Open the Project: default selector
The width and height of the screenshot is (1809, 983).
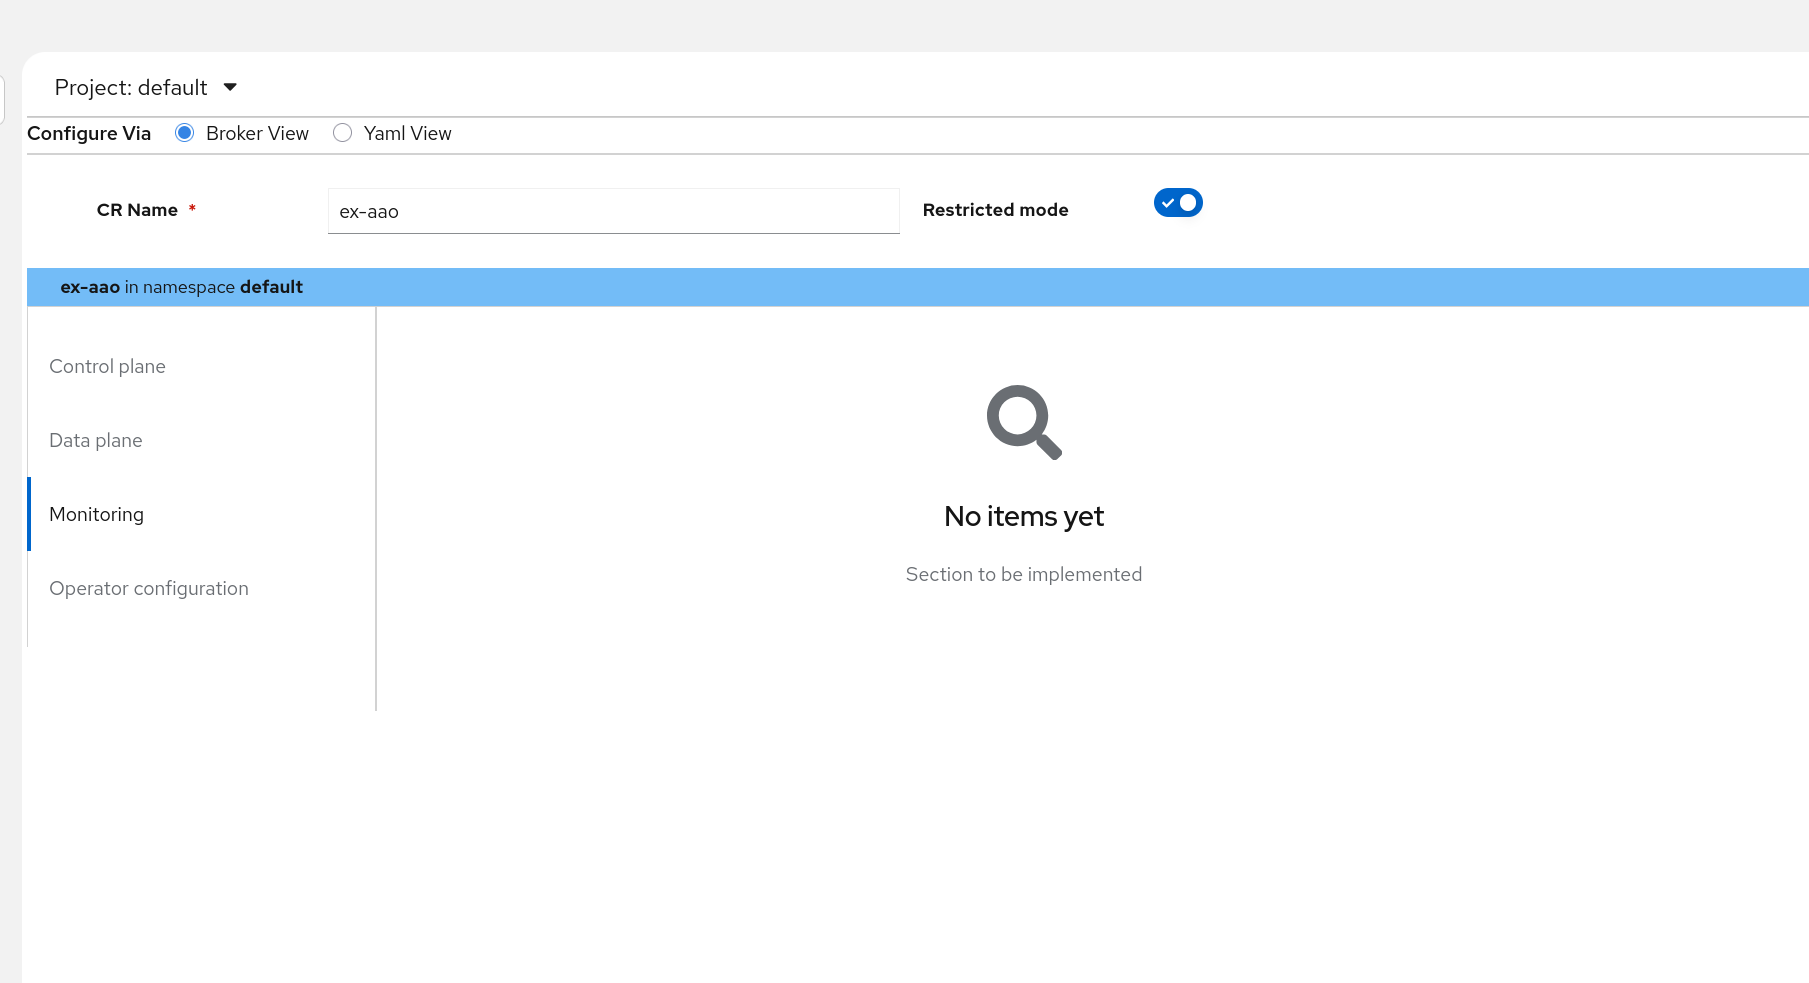coord(131,88)
